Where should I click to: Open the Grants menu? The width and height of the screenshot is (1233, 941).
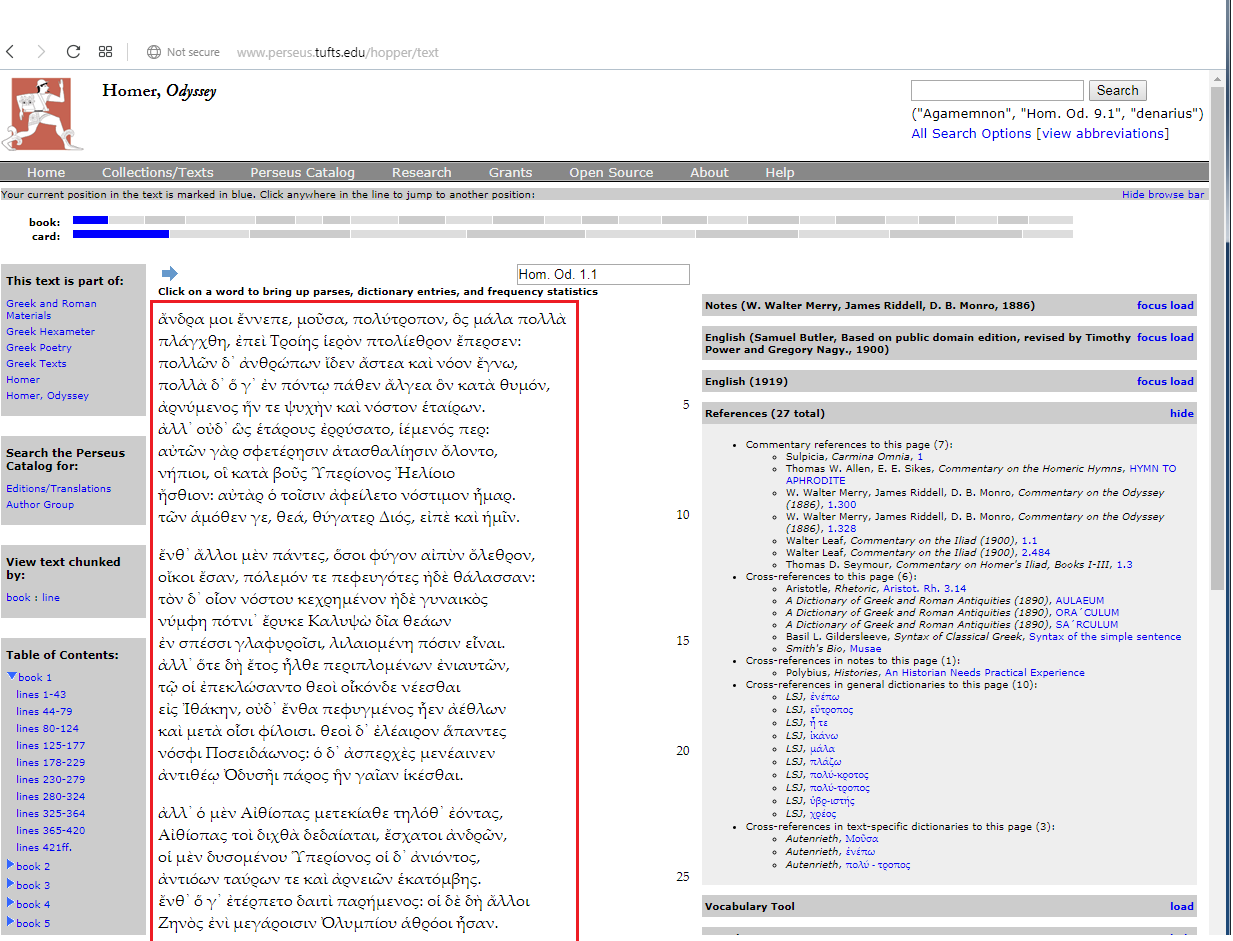point(510,172)
